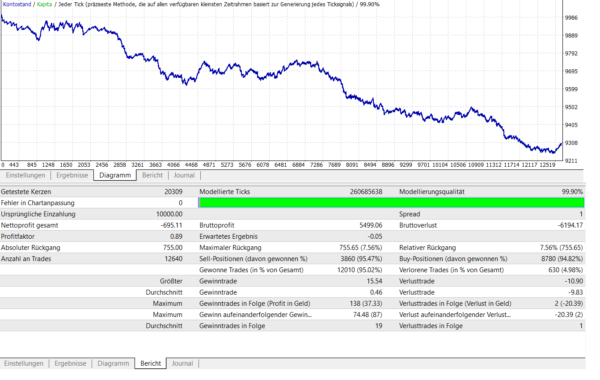
Task: Click the Anzahl an Trades value 12640
Action: click(x=173, y=259)
